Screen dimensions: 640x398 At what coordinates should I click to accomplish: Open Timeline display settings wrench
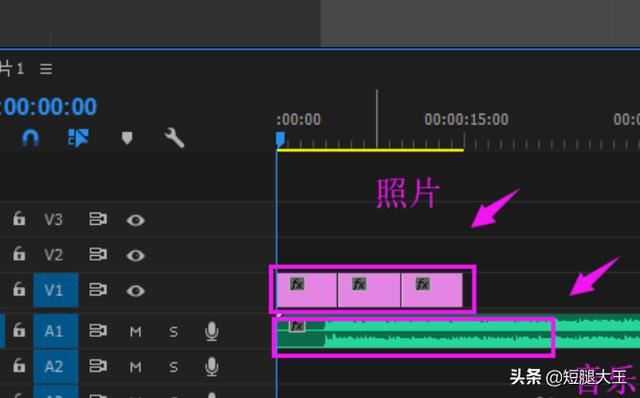[174, 138]
